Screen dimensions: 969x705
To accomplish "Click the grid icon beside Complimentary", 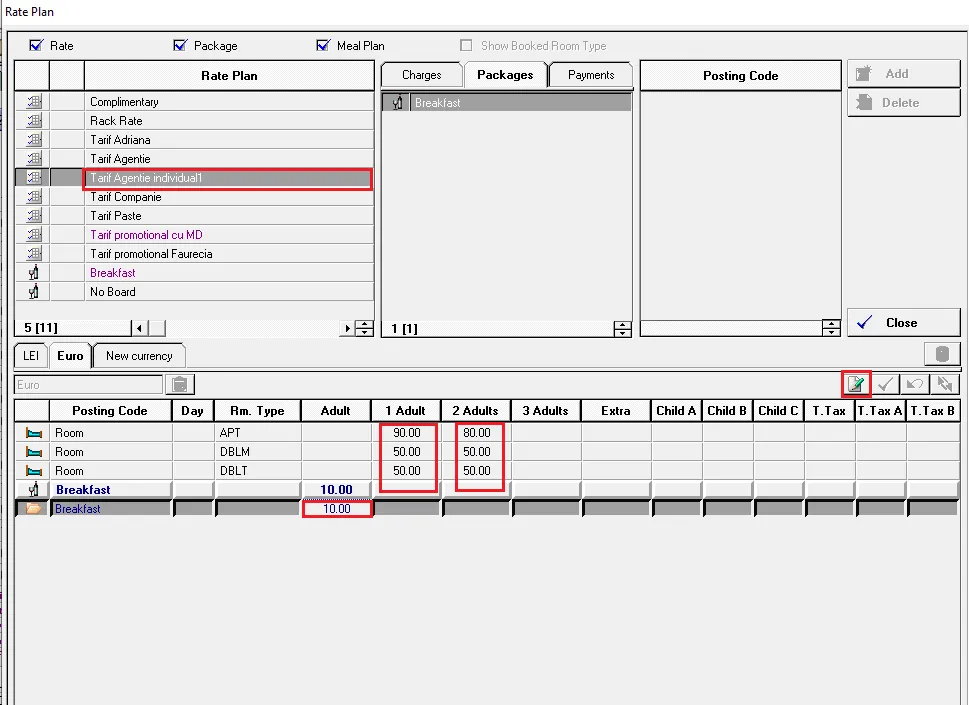I will point(34,102).
